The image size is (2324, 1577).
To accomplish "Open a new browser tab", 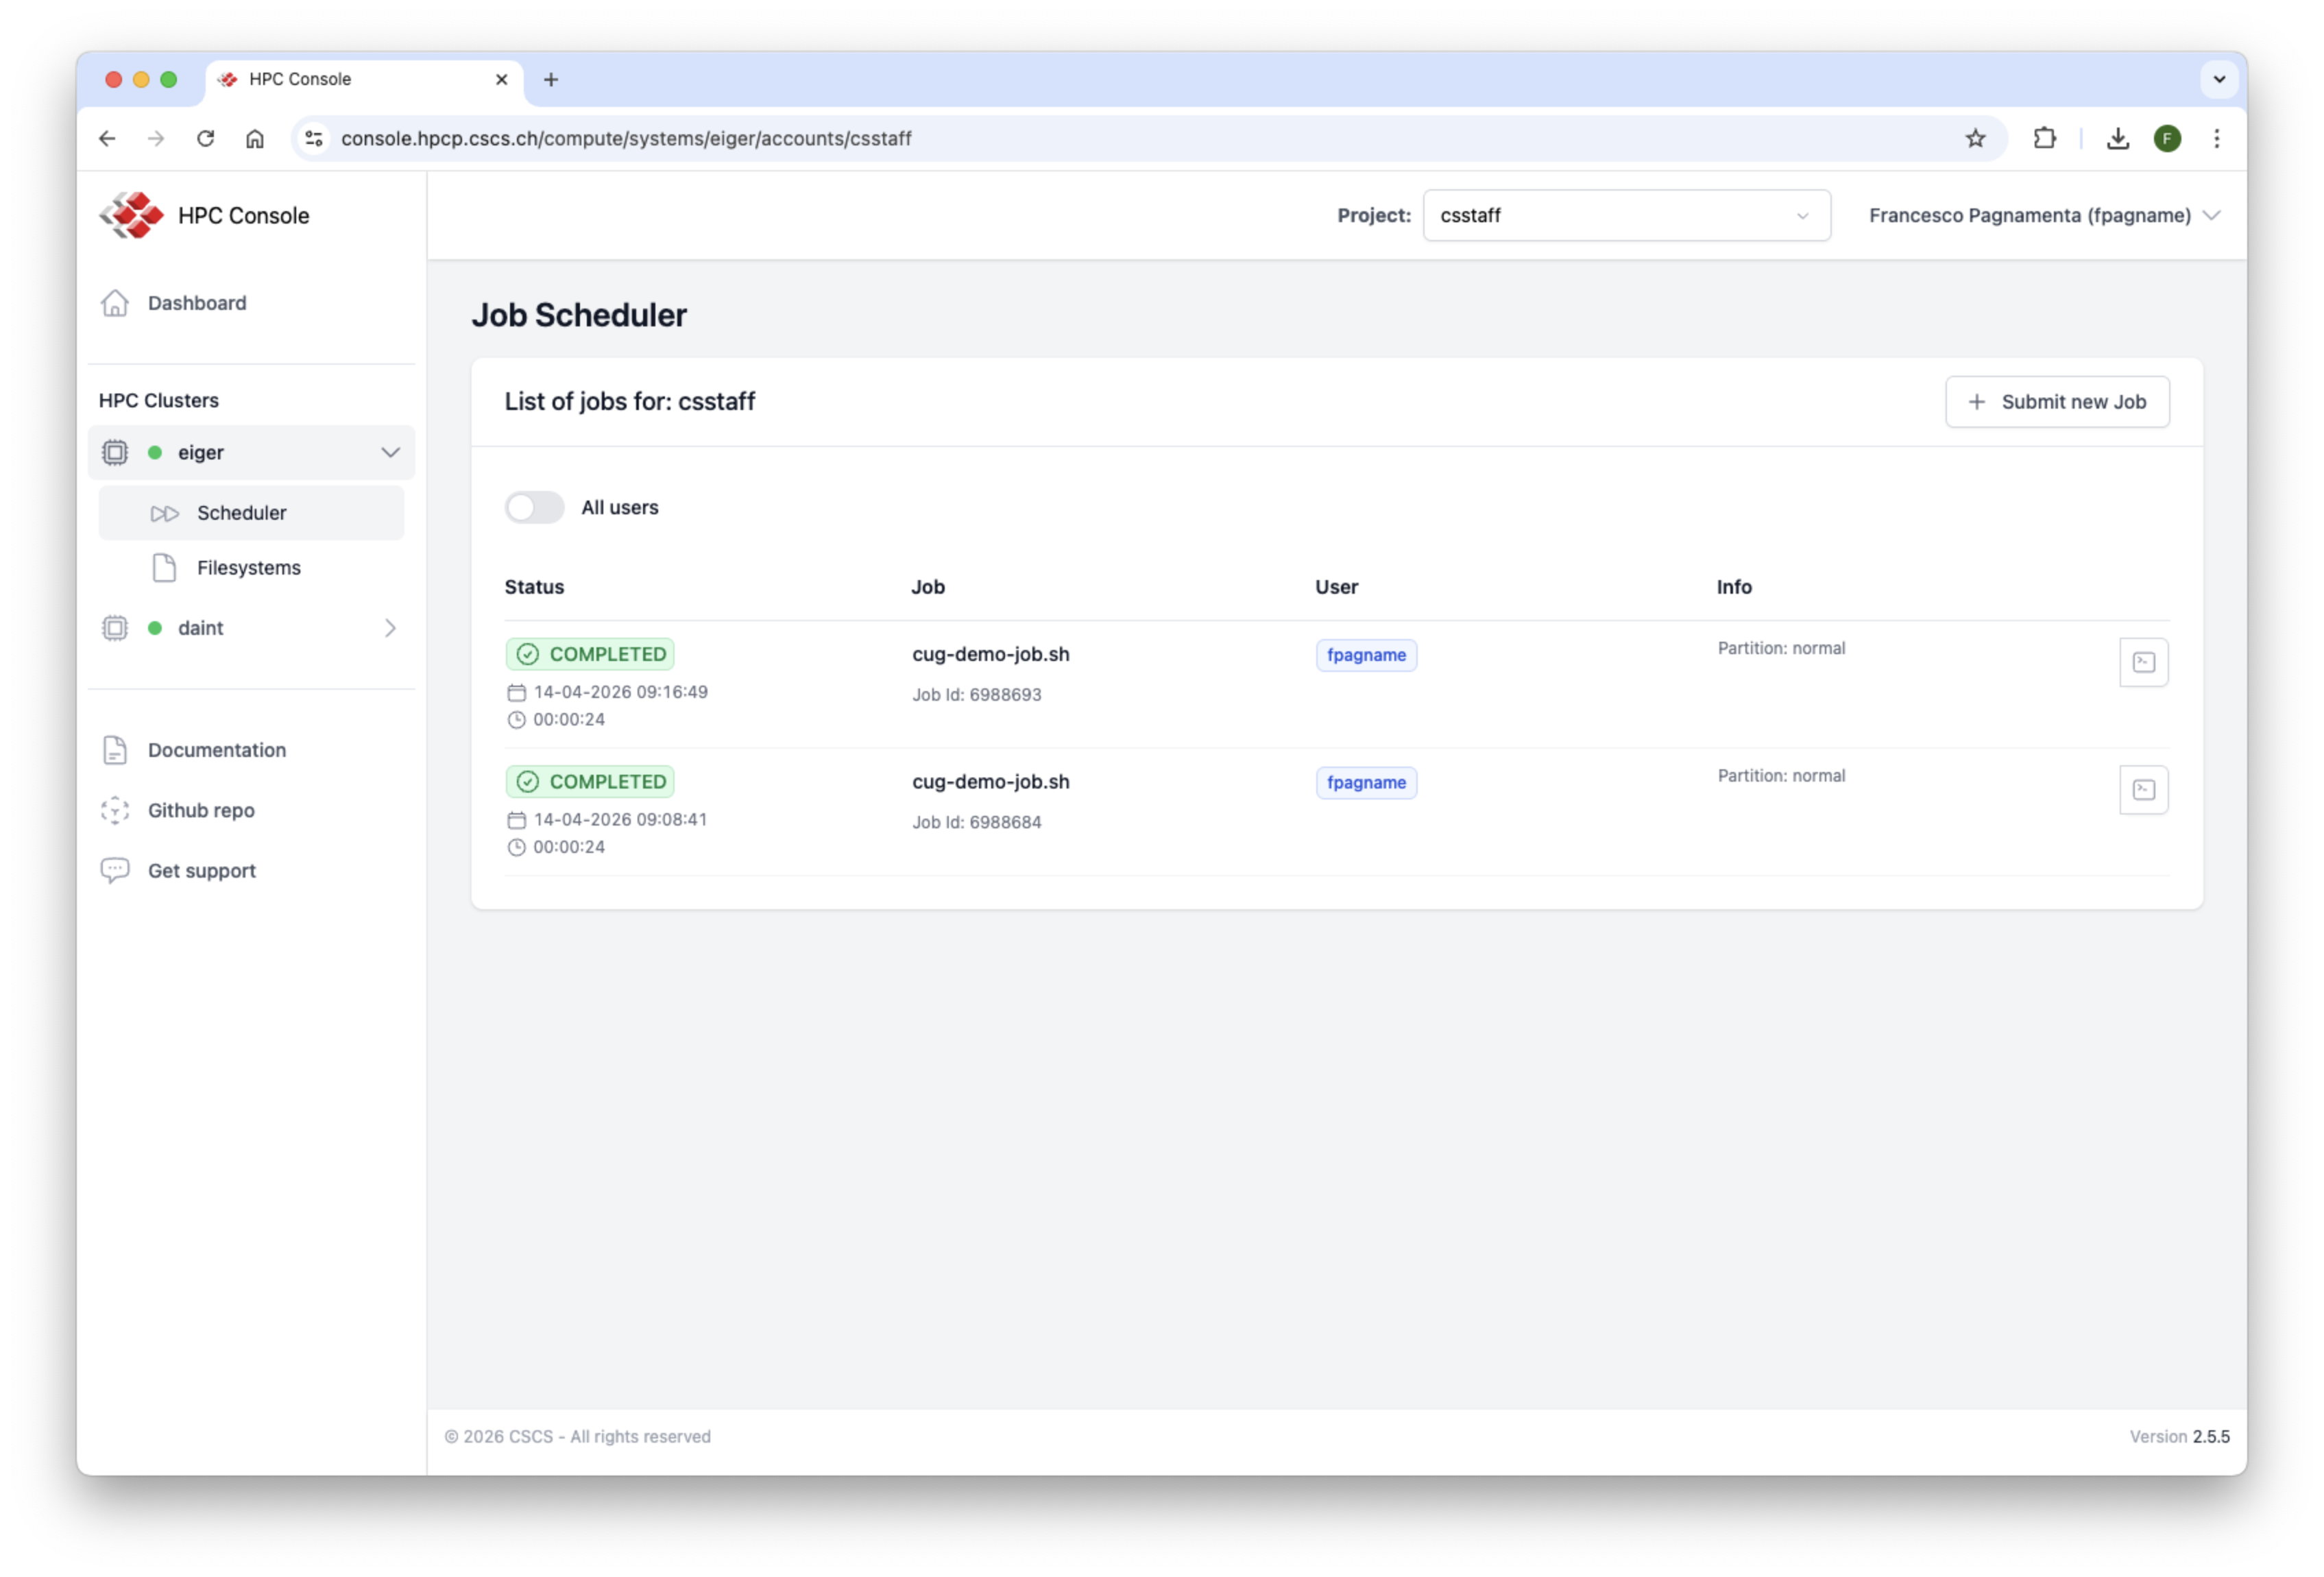I will coord(550,79).
